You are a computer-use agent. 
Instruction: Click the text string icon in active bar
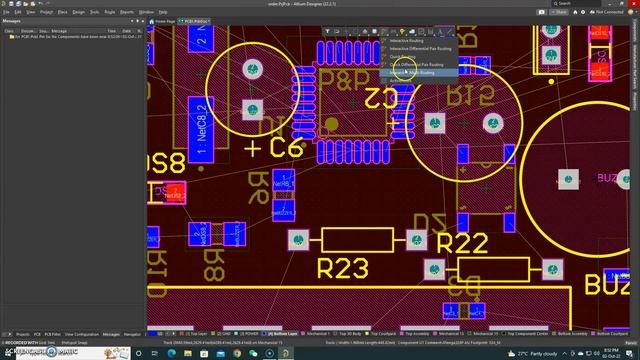[x=440, y=31]
